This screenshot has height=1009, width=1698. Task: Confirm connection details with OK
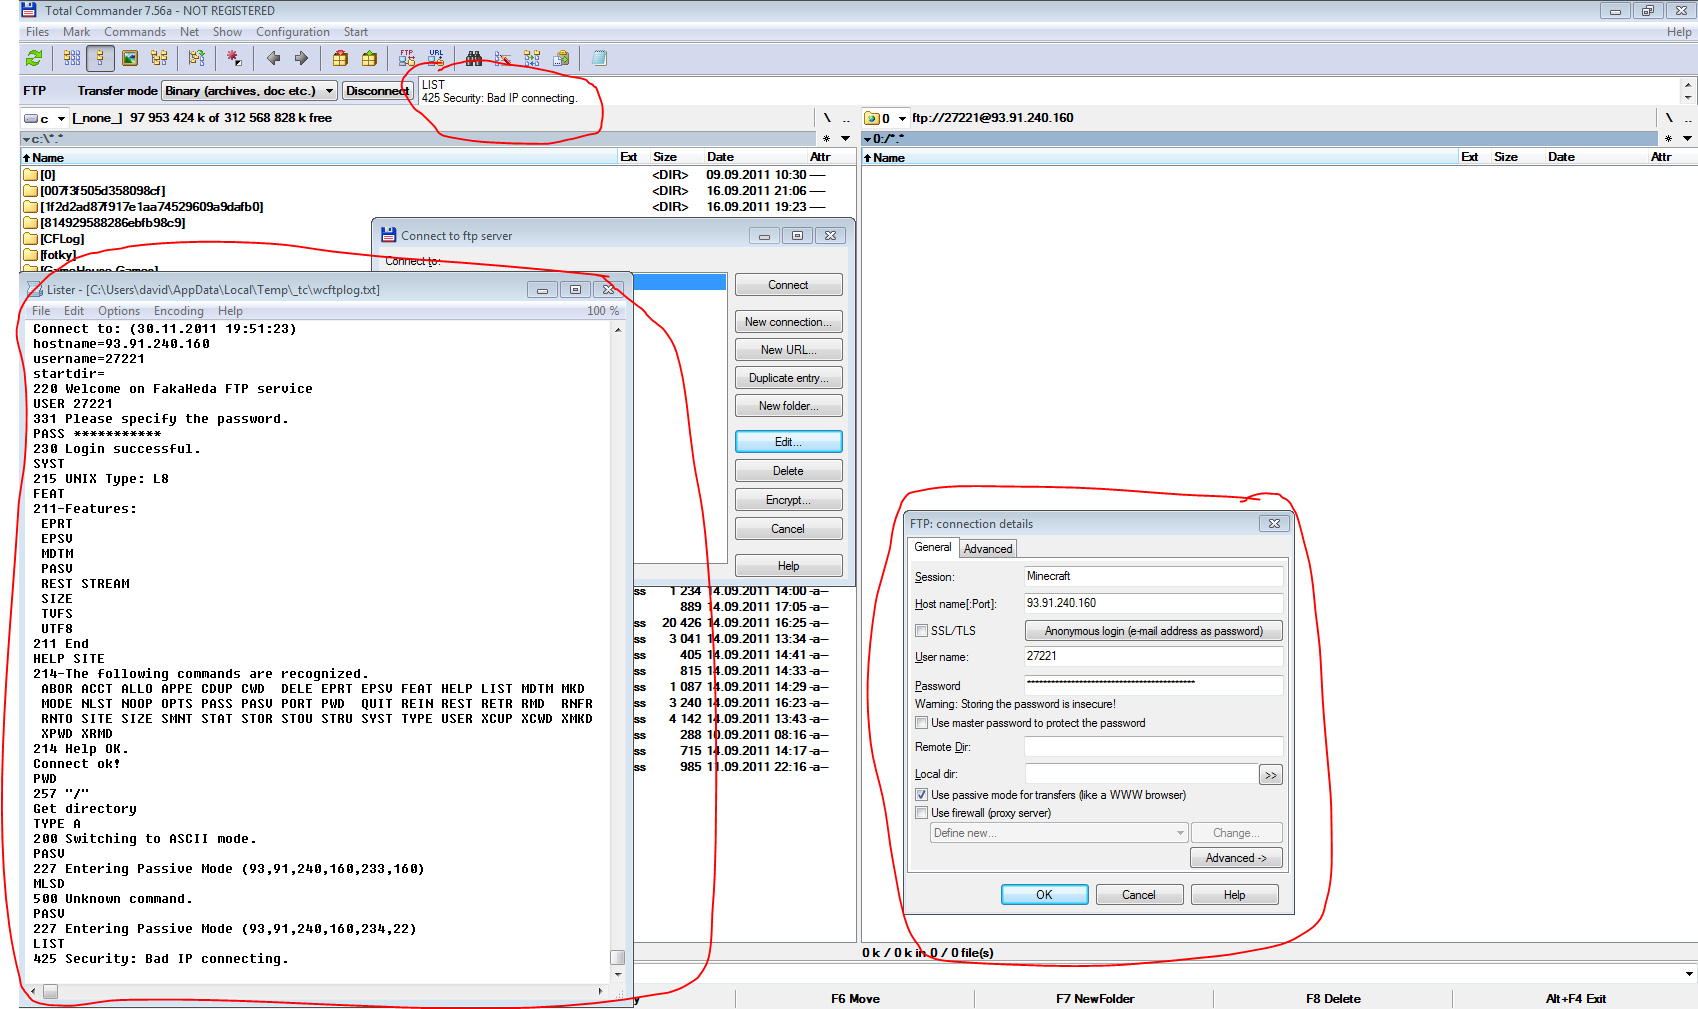click(x=1044, y=895)
